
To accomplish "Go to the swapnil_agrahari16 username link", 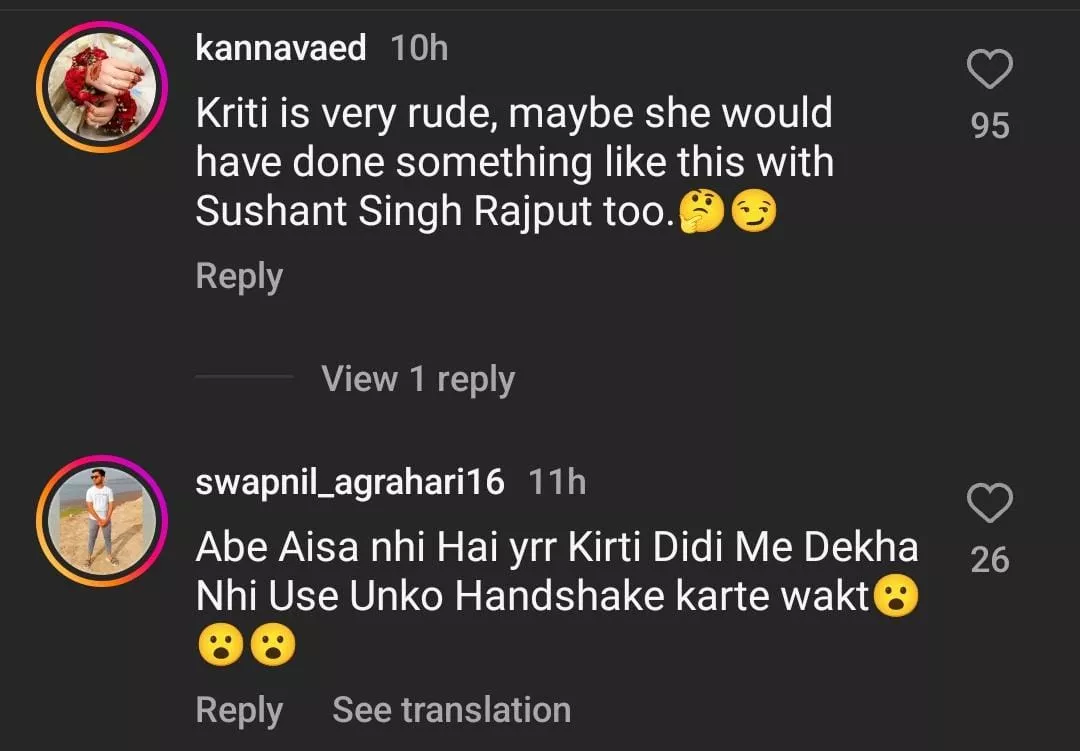I will (350, 482).
